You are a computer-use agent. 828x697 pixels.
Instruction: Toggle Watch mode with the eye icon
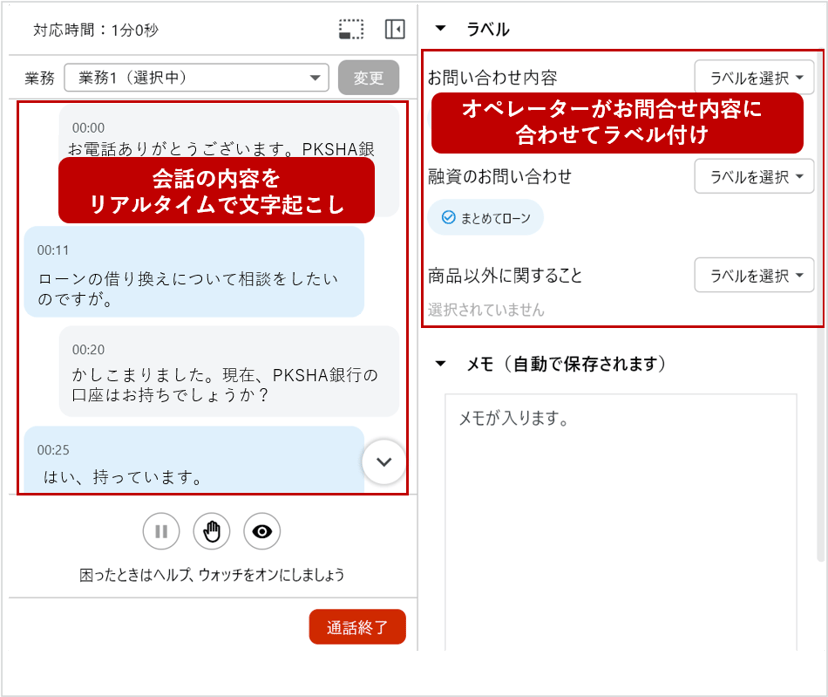point(262,532)
